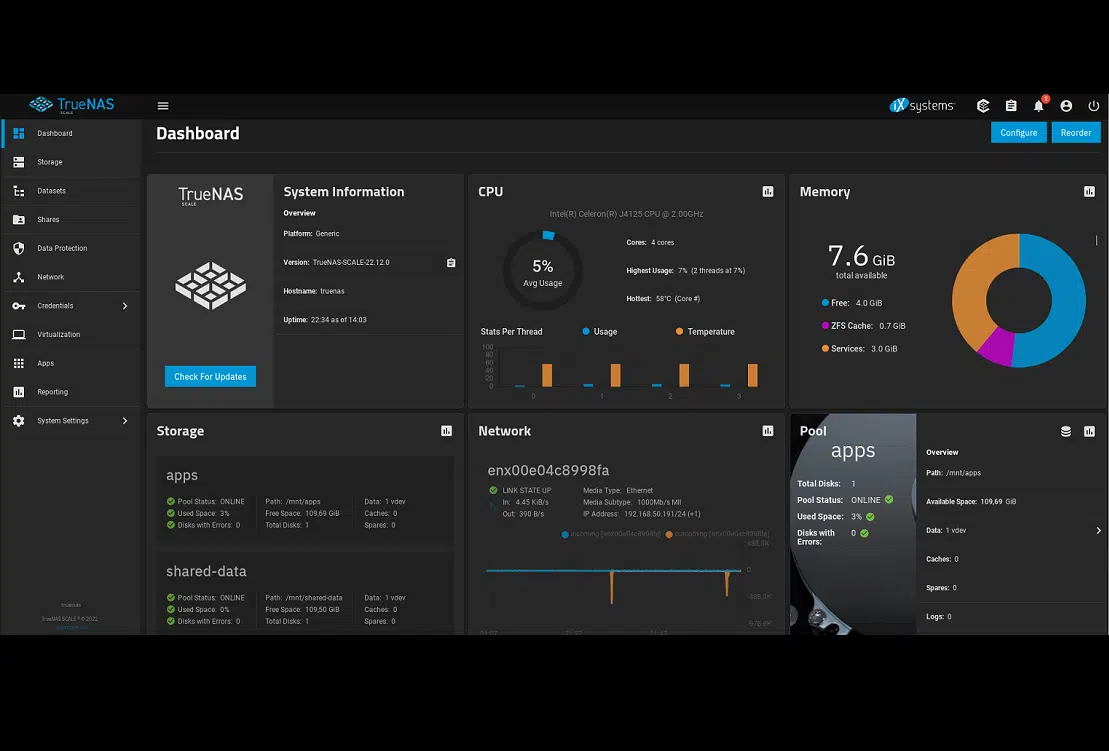Click the Virtualization sidebar icon
The width and height of the screenshot is (1109, 751).
point(19,334)
